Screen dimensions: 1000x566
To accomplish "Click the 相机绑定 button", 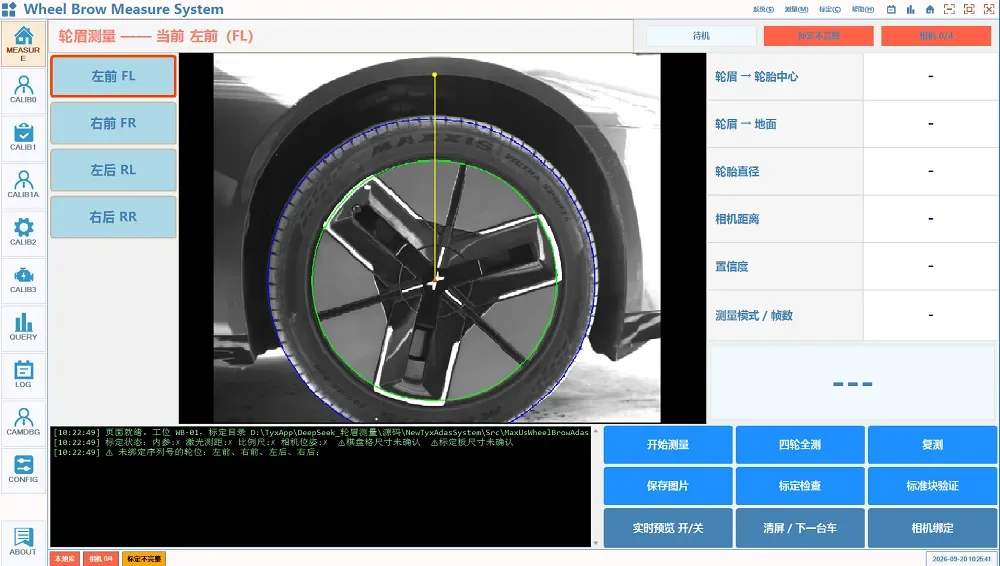I will [x=932, y=528].
